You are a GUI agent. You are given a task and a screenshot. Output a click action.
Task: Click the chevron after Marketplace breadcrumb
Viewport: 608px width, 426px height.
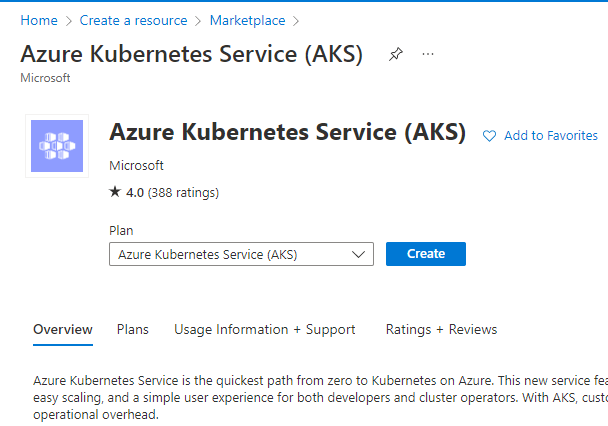click(x=296, y=21)
